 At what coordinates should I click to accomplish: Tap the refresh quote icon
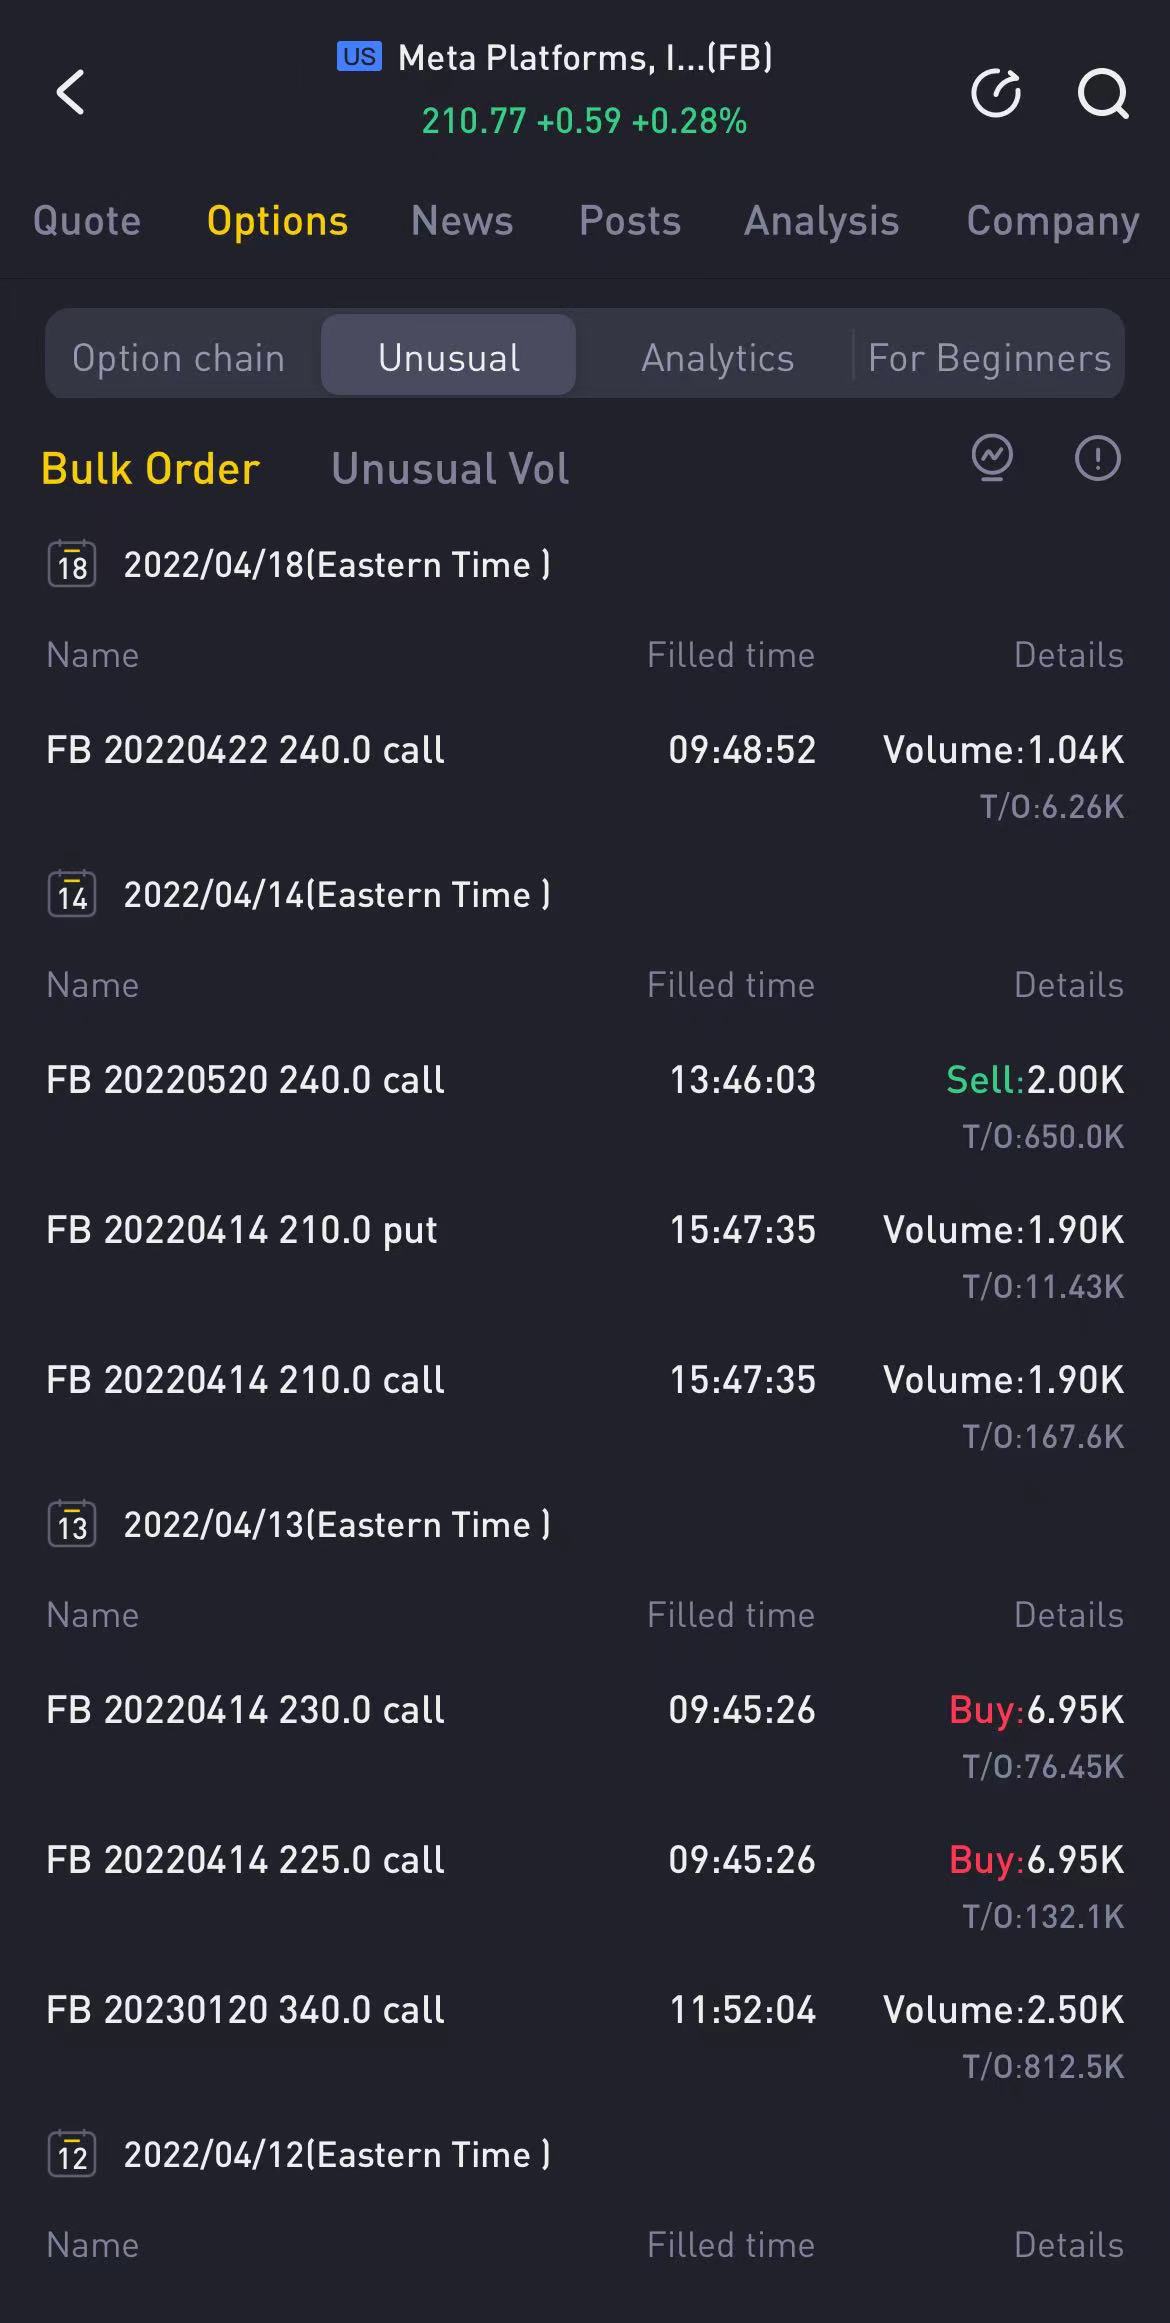[996, 93]
